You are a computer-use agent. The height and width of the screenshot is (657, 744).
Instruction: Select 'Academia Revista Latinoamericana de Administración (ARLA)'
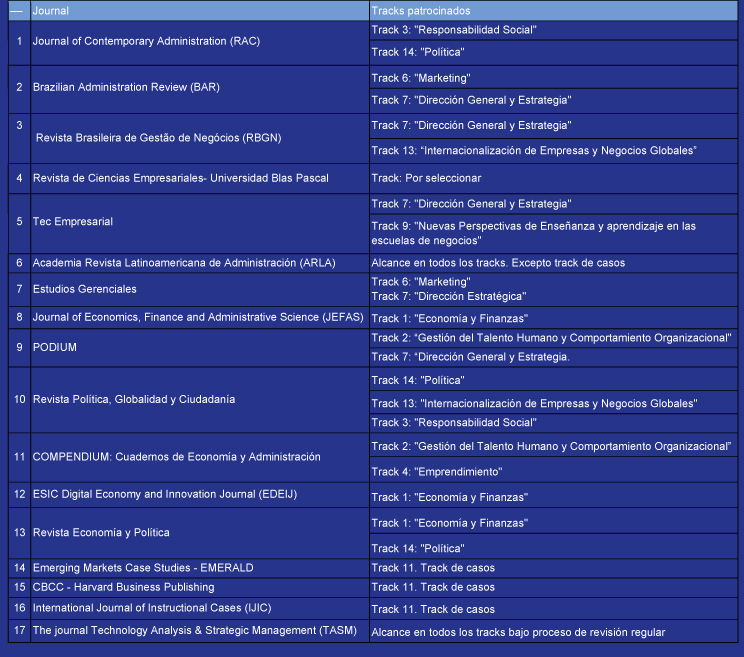(200, 263)
